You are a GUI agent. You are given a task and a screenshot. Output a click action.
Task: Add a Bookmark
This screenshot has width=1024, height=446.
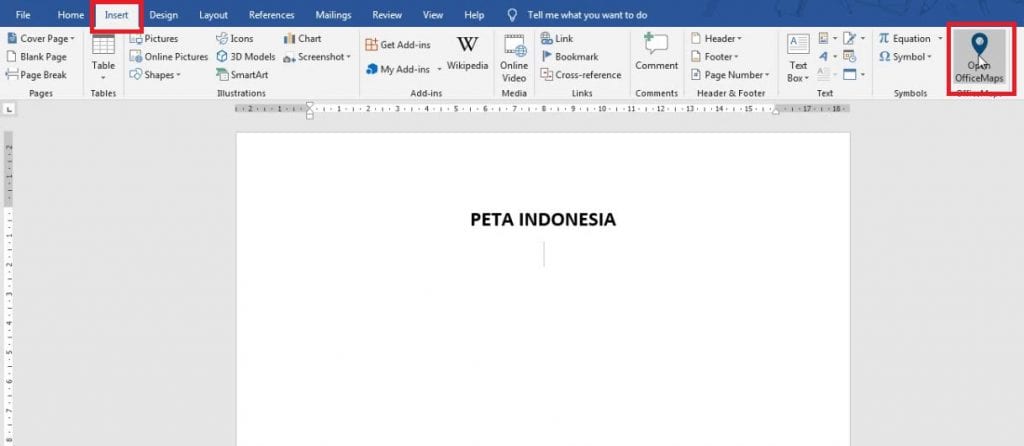569,57
